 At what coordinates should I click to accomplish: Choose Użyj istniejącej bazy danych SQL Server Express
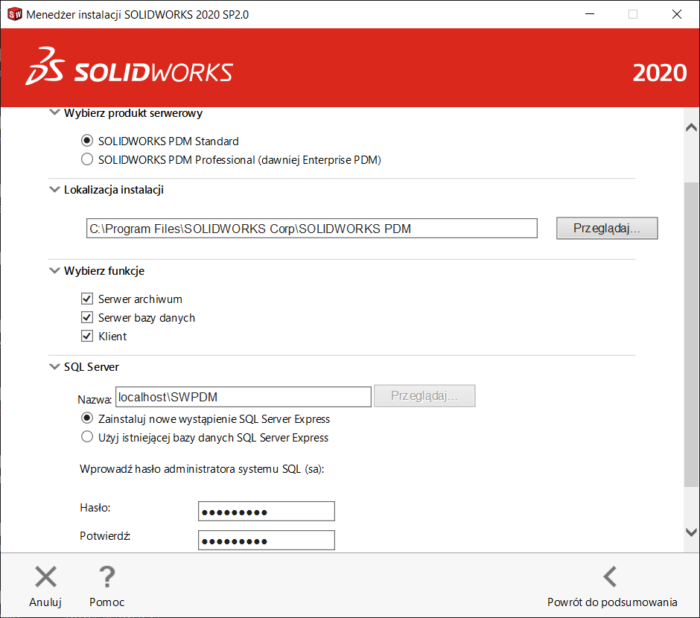pos(87,437)
